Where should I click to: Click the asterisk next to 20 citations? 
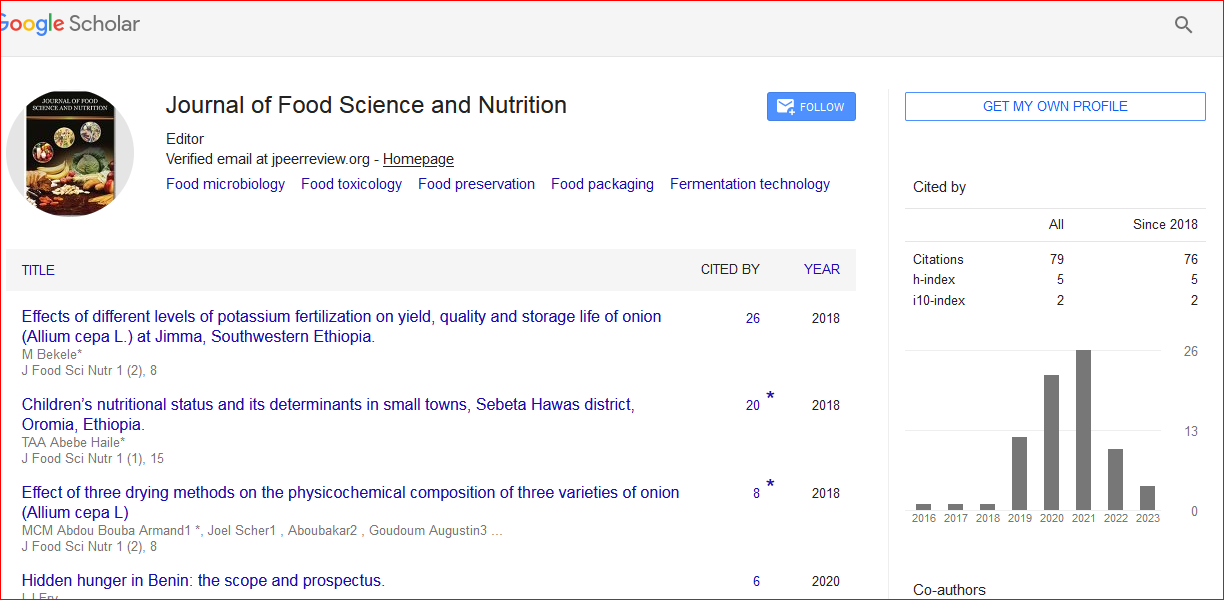click(x=770, y=397)
